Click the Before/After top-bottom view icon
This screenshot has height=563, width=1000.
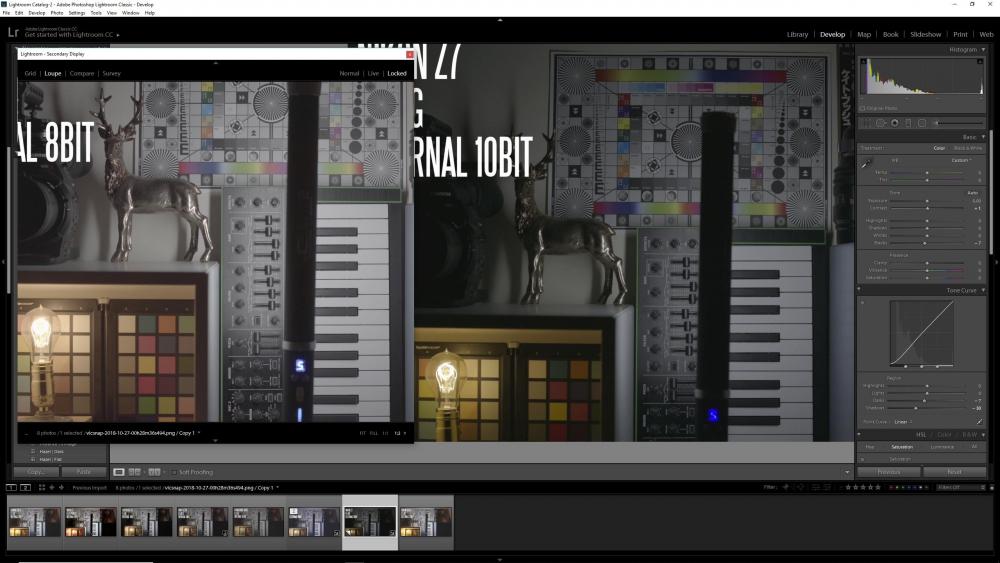coord(154,472)
